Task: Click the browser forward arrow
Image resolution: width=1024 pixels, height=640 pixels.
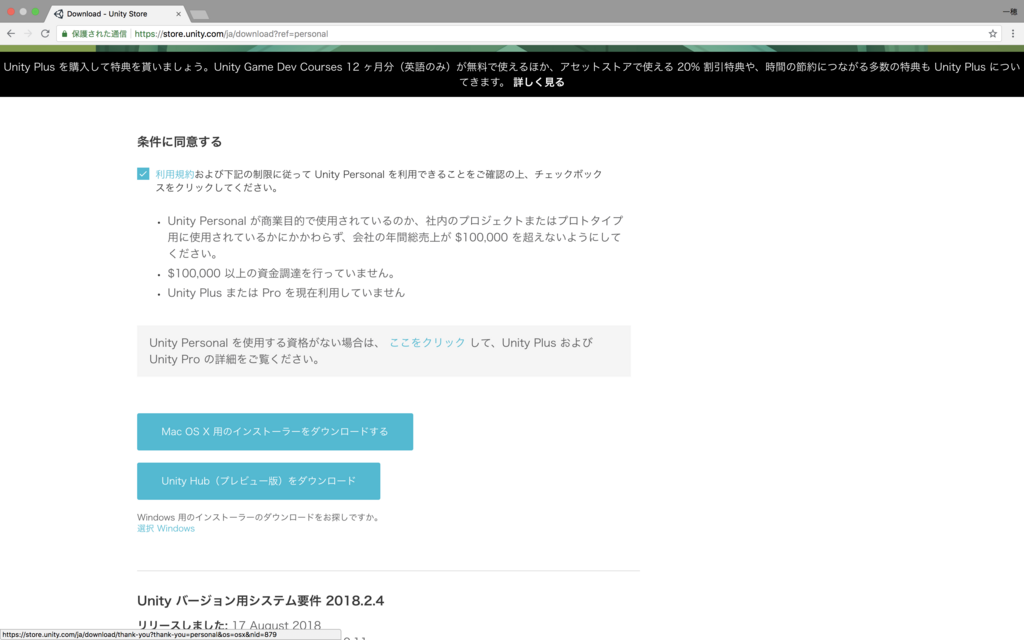Action: pyautogui.click(x=27, y=33)
